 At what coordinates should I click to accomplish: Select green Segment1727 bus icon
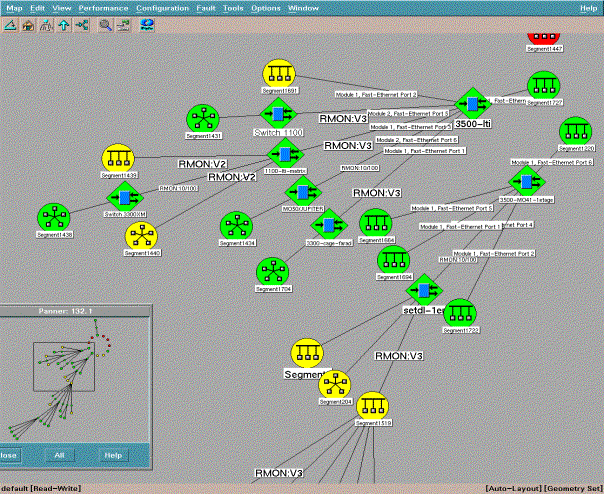pos(544,86)
